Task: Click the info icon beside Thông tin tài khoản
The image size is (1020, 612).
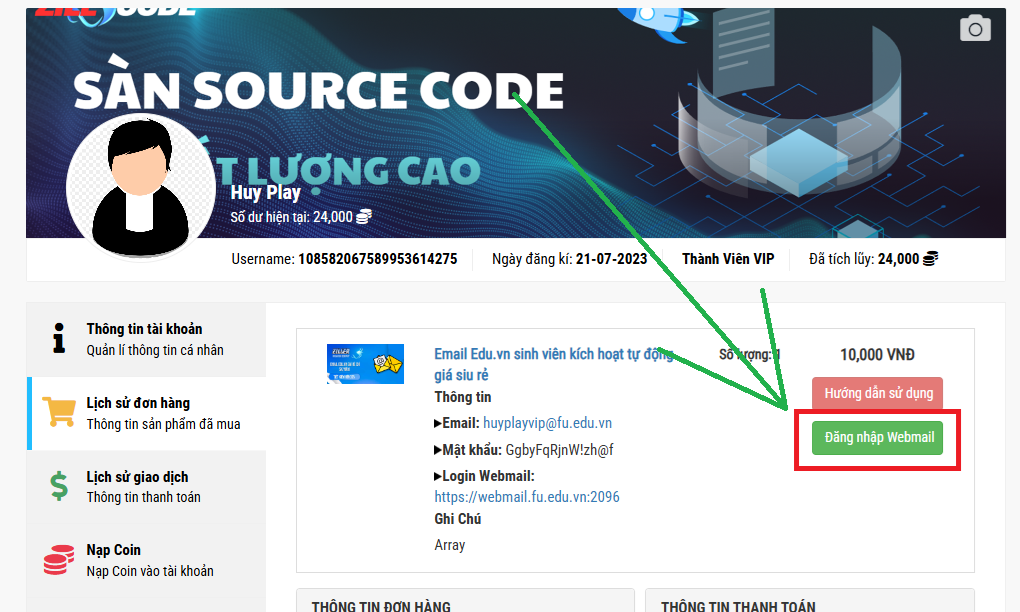Action: (59, 339)
